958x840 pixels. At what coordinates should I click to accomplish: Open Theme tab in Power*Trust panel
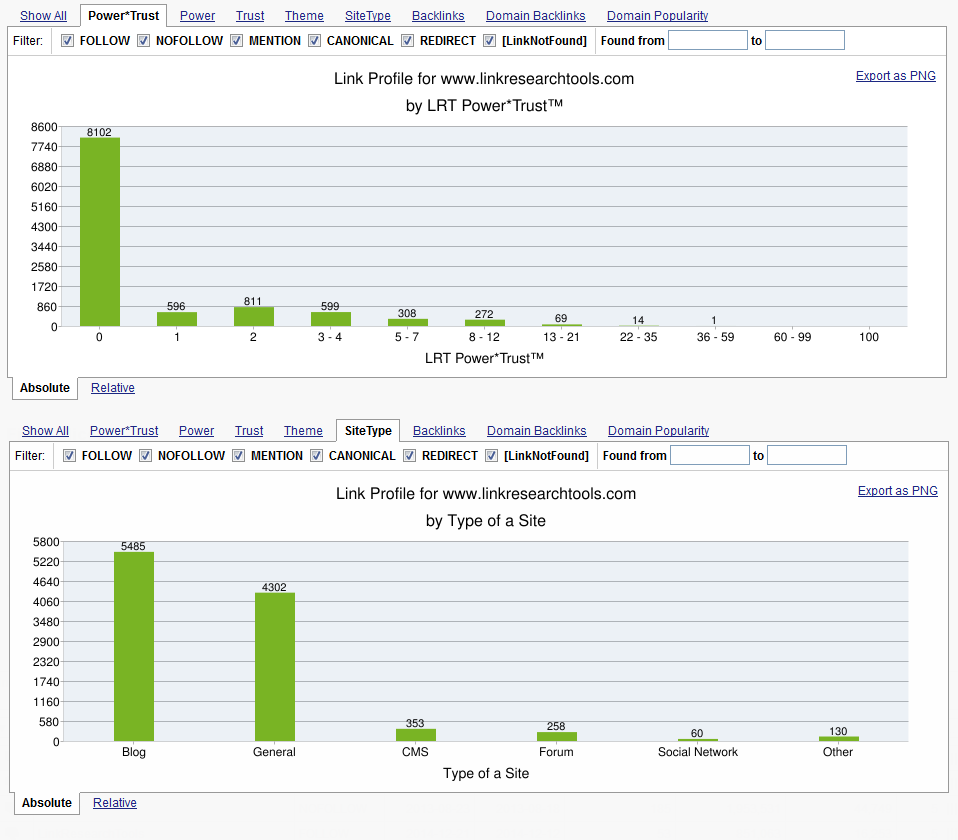point(304,16)
